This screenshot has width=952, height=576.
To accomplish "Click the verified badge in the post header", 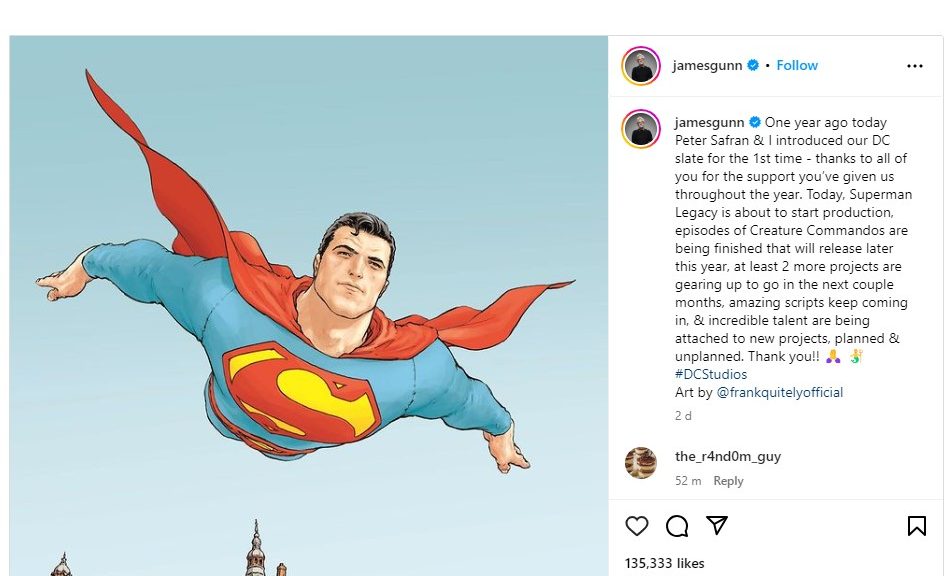I will tap(753, 66).
